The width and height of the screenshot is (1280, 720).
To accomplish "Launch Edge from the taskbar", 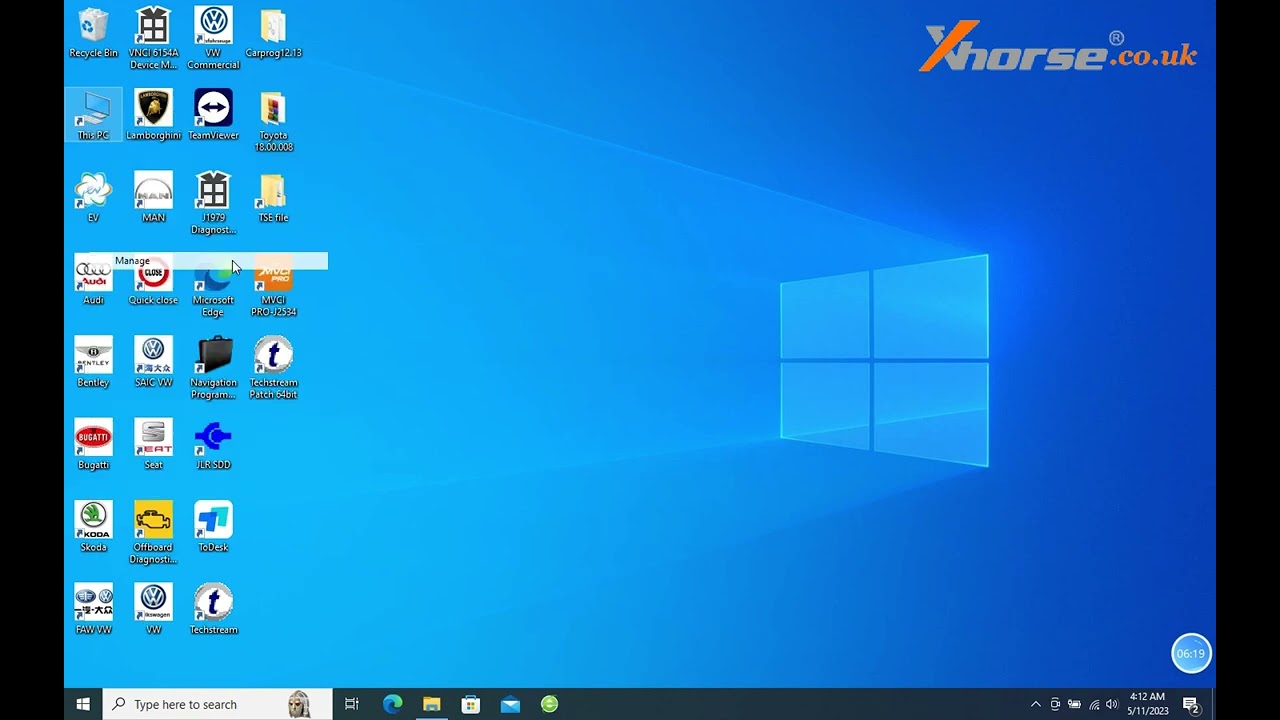I will tap(392, 704).
